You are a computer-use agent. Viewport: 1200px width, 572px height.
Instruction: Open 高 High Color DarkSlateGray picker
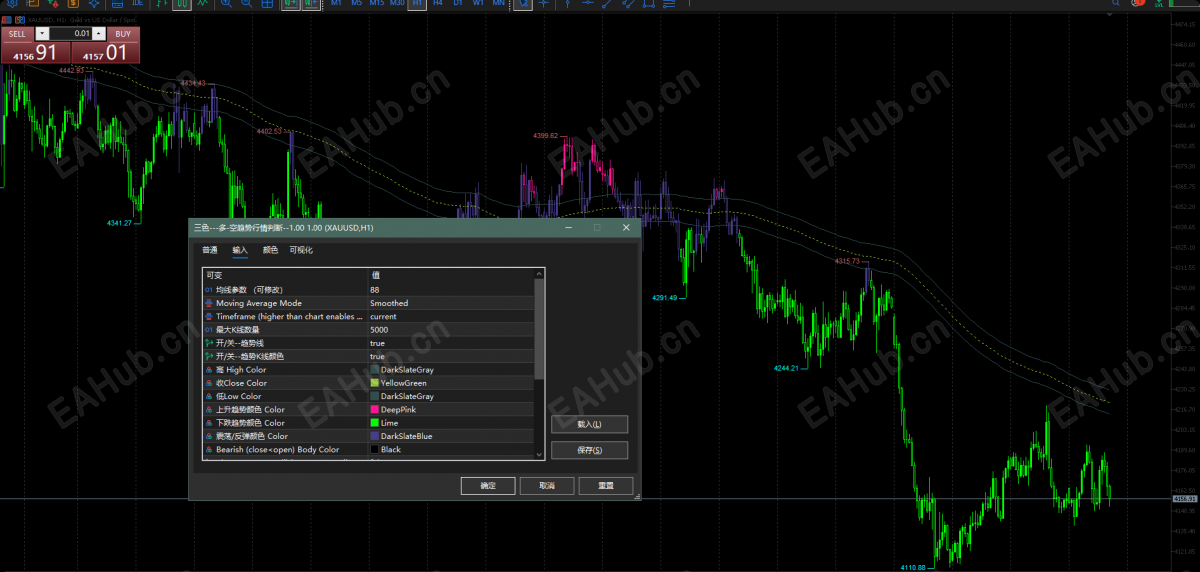coord(451,370)
